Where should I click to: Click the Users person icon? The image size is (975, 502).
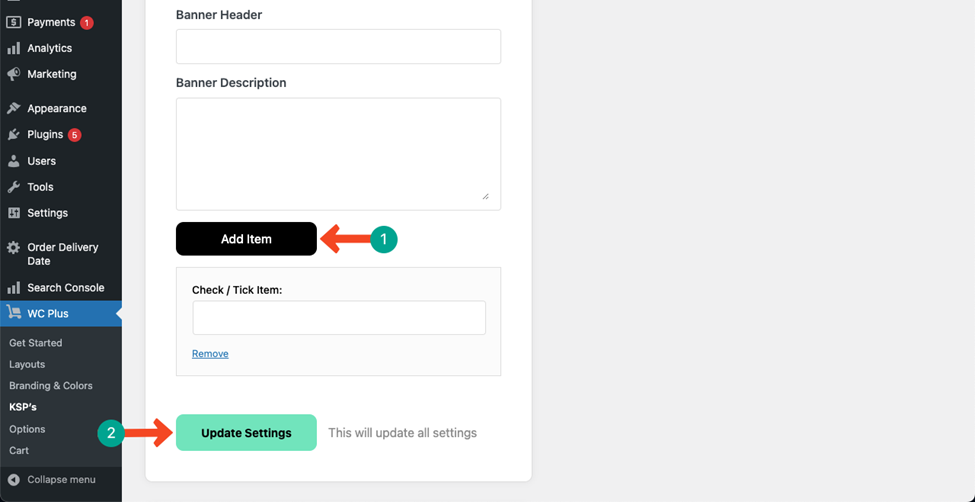tap(14, 161)
